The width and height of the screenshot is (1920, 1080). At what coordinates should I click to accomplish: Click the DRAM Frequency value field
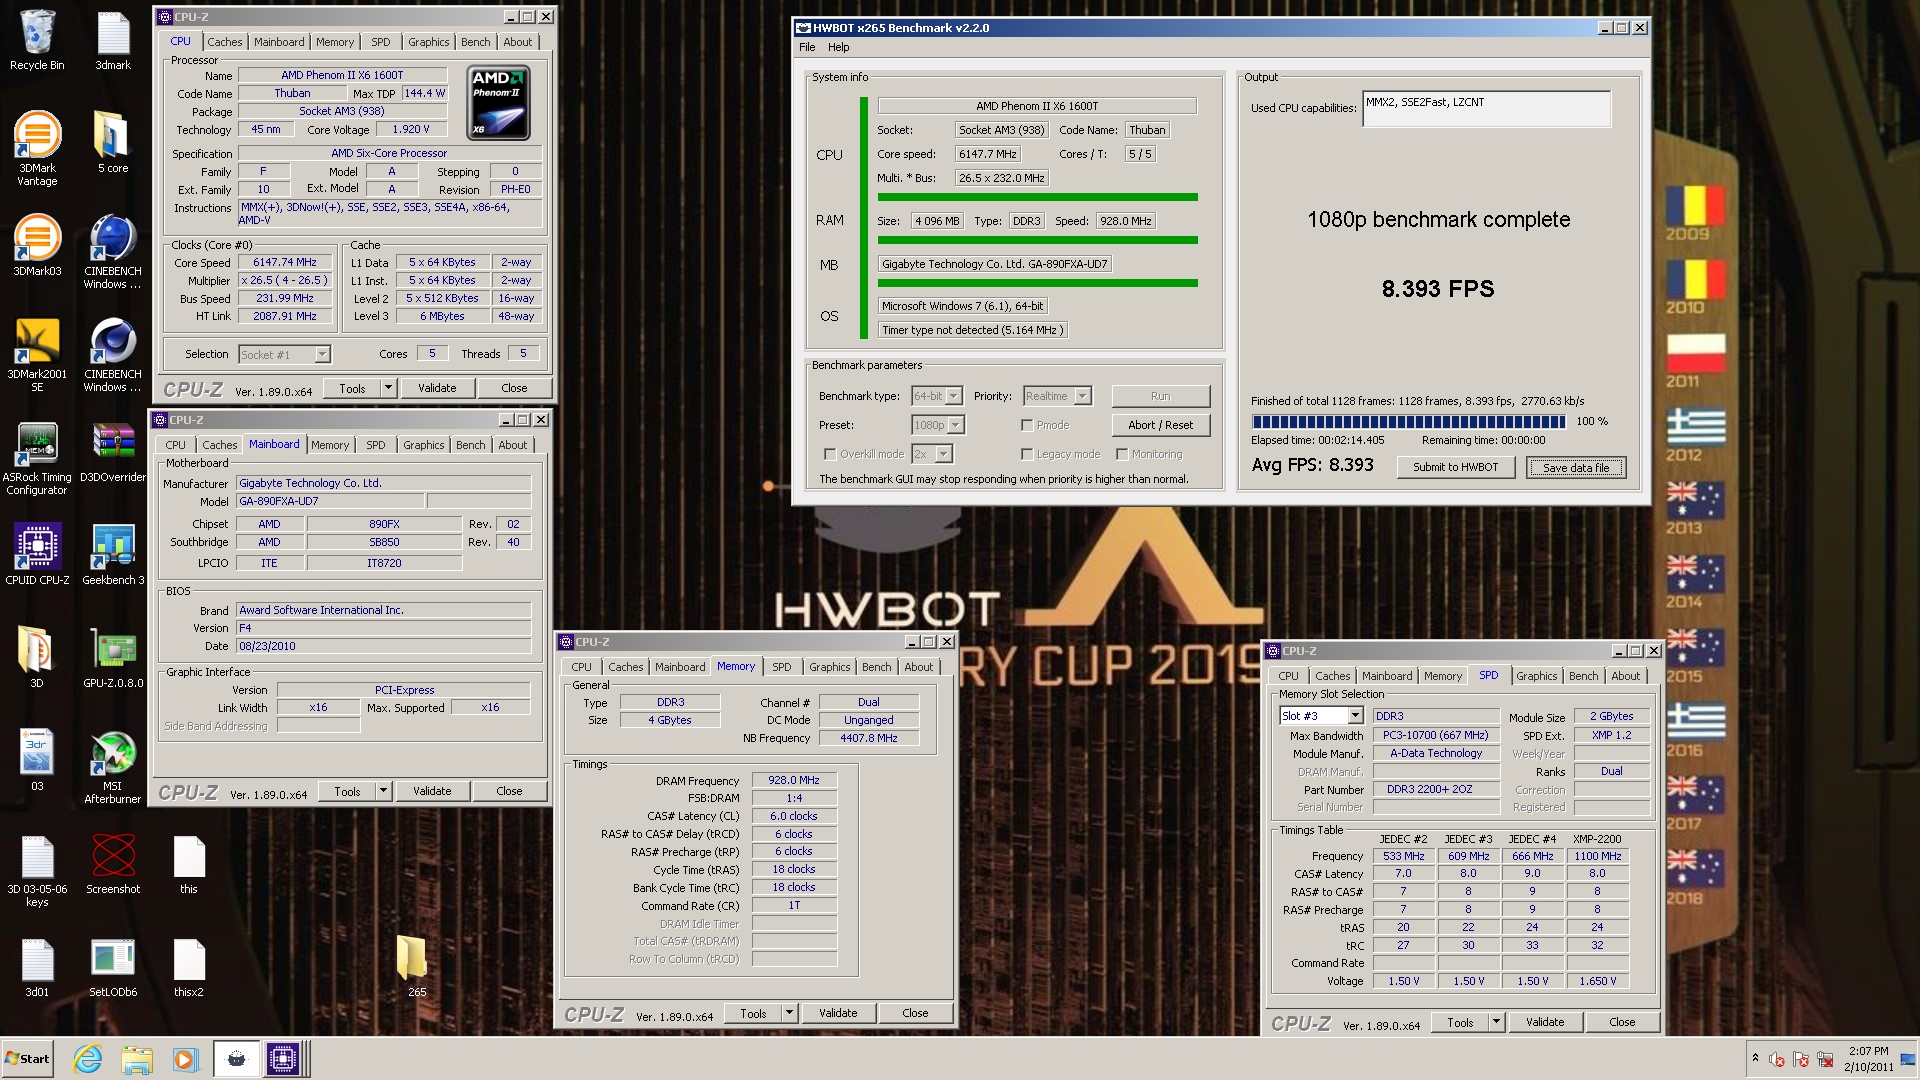coord(794,780)
